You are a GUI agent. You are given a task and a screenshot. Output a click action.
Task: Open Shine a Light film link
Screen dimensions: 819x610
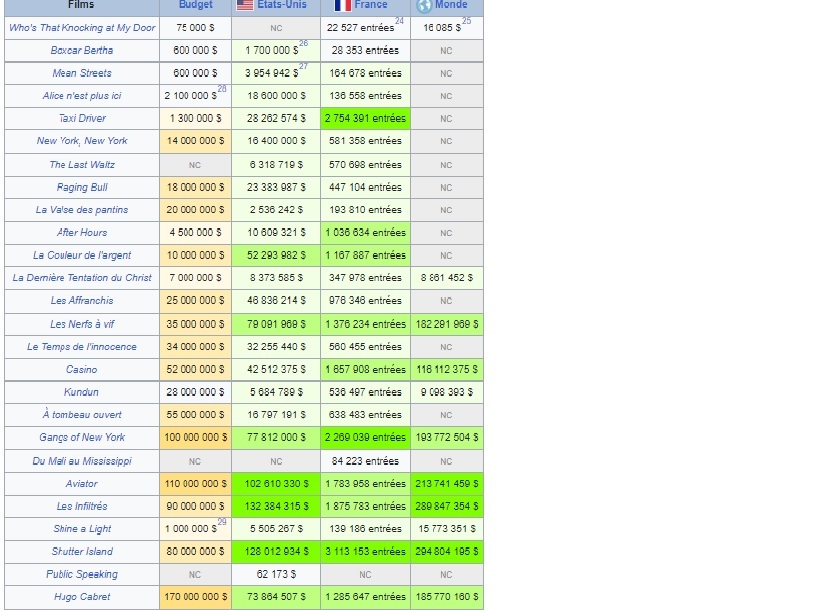(x=82, y=529)
